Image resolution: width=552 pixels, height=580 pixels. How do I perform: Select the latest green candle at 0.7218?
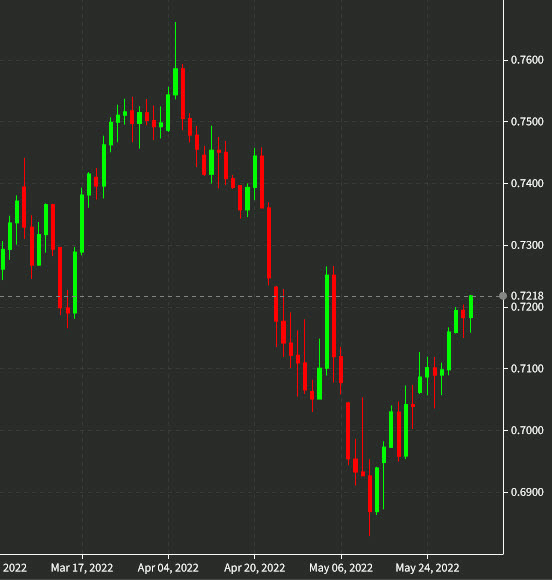click(x=471, y=307)
